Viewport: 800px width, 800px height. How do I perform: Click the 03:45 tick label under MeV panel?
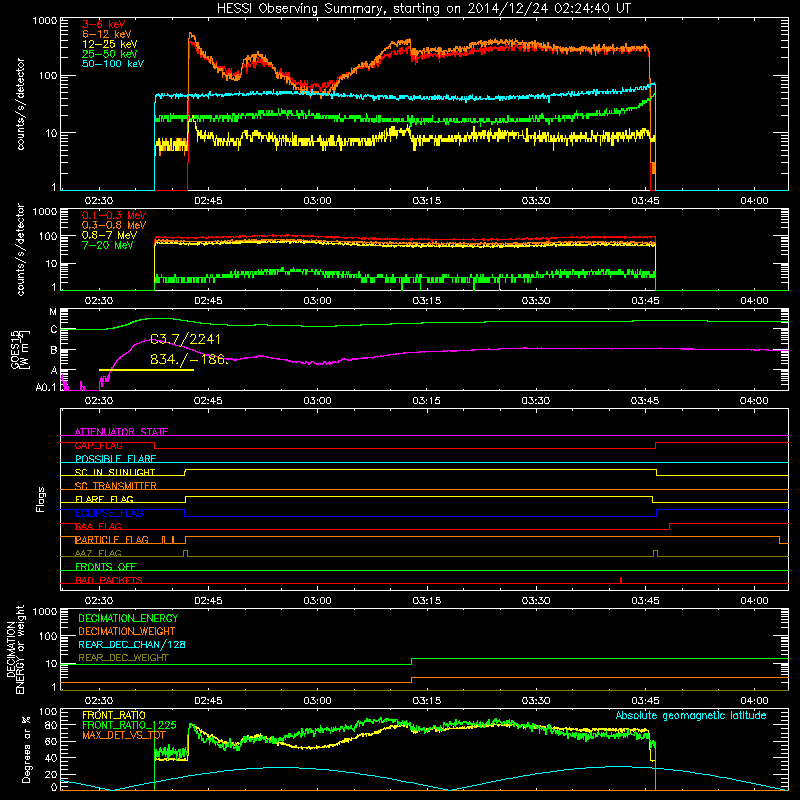pyautogui.click(x=645, y=301)
